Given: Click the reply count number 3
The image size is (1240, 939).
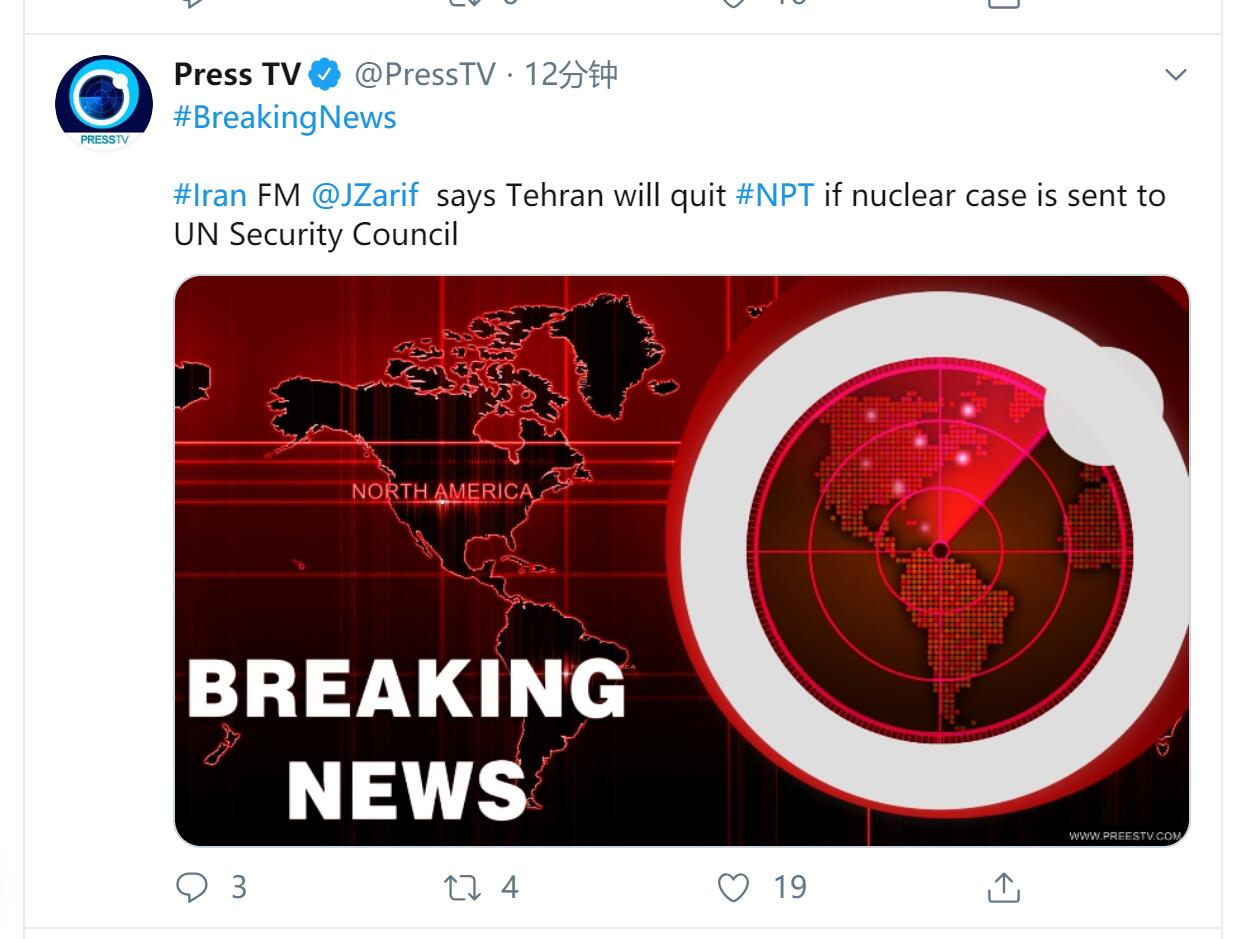Looking at the screenshot, I should 238,887.
